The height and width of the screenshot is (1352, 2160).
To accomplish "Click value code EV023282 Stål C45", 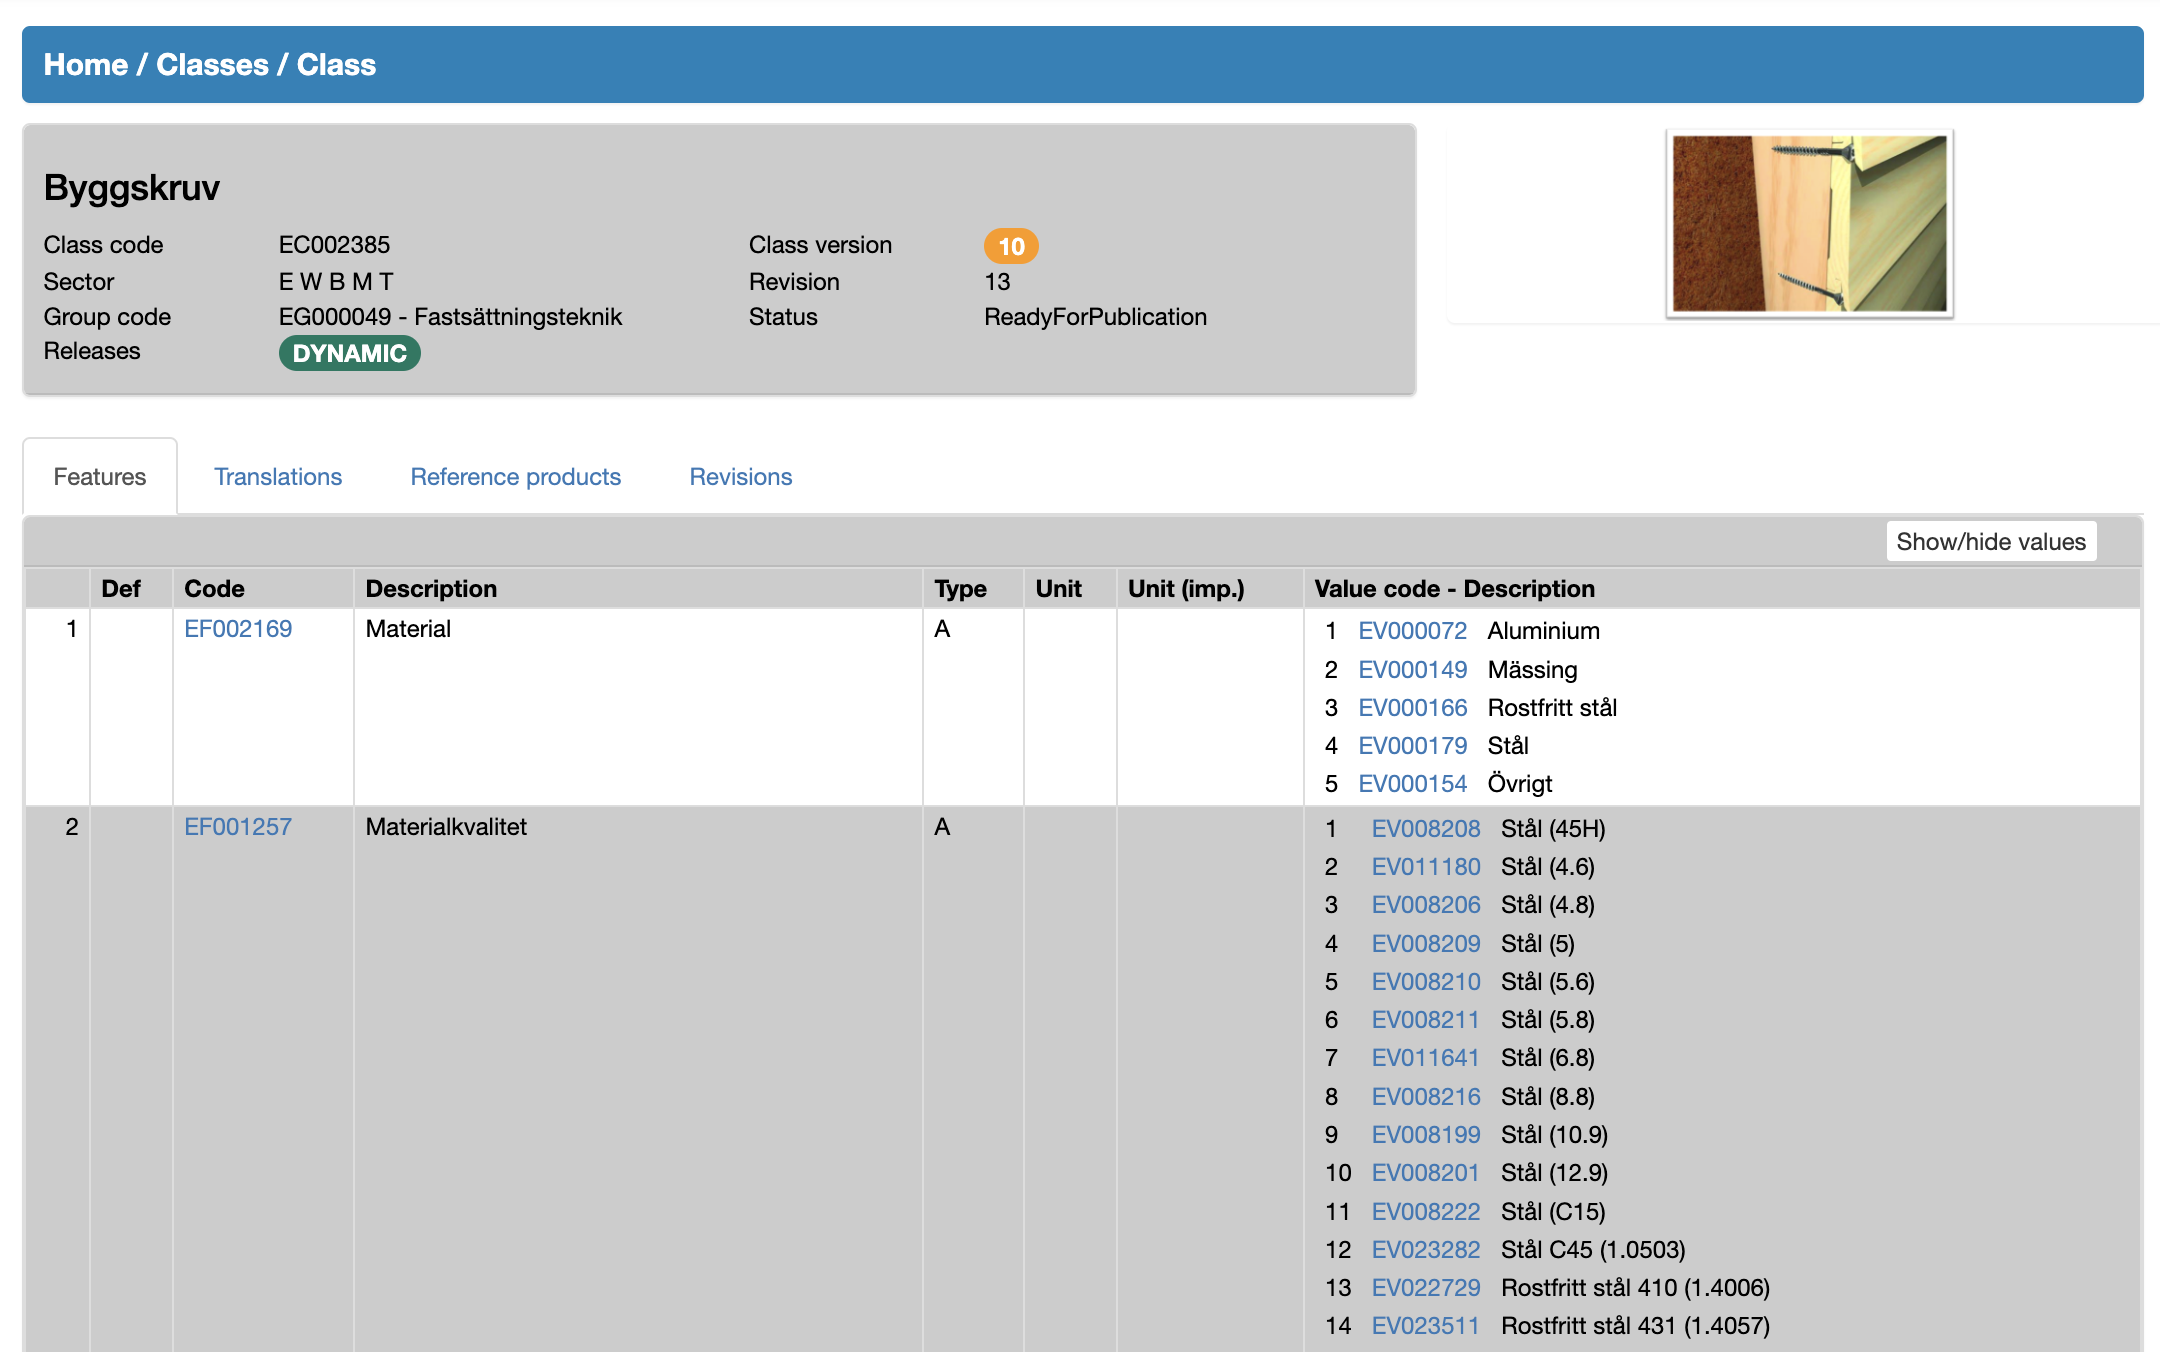I will [1425, 1250].
